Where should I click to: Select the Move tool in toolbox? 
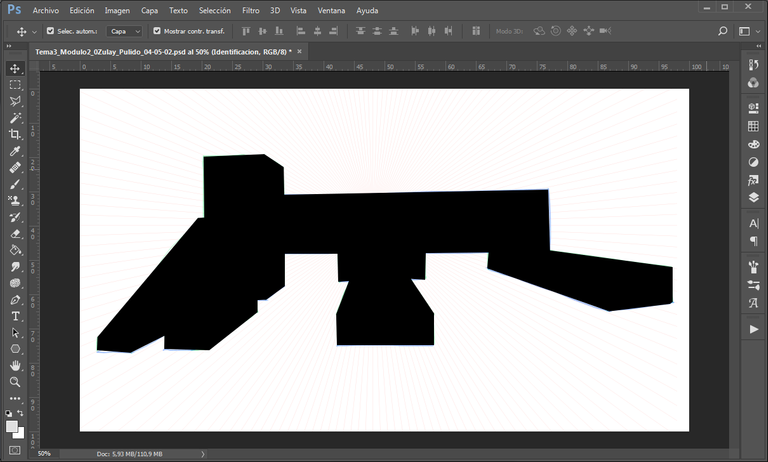pos(15,69)
